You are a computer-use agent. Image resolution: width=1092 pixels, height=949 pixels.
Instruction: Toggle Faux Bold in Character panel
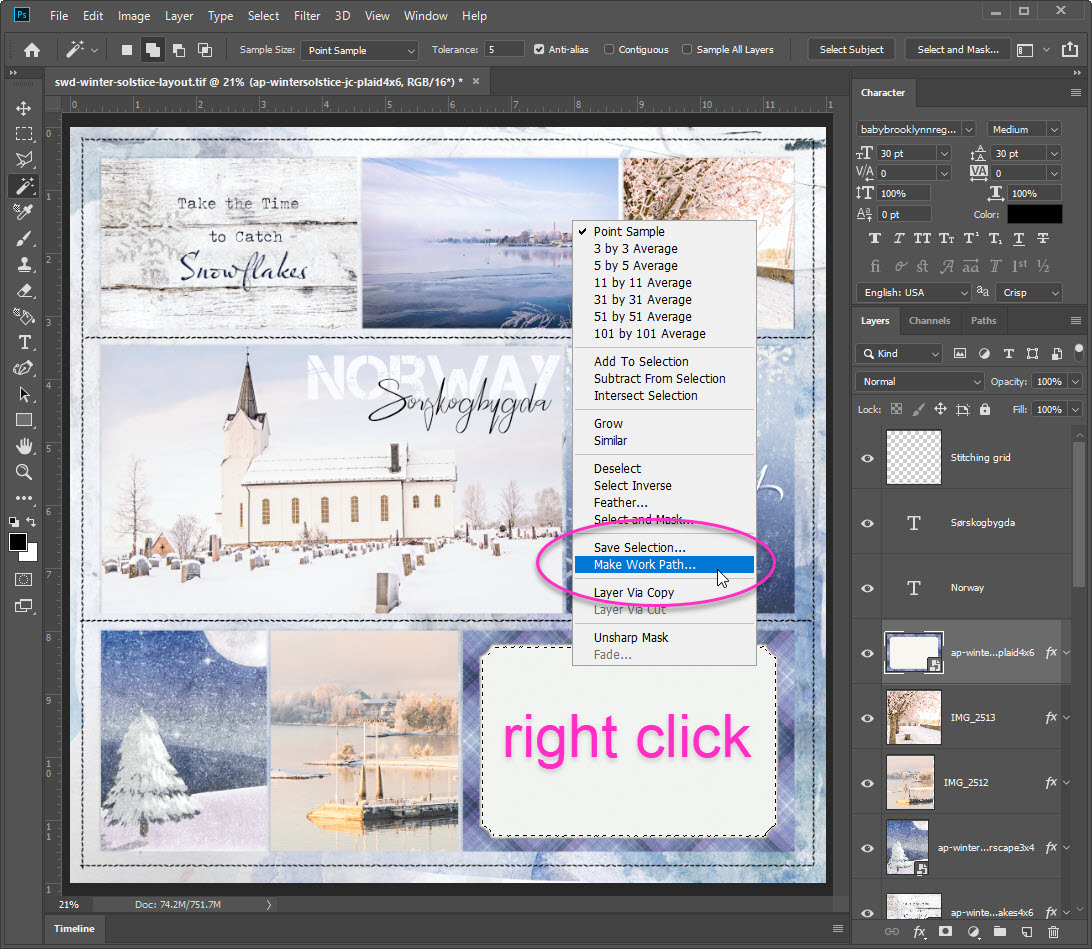[875, 238]
